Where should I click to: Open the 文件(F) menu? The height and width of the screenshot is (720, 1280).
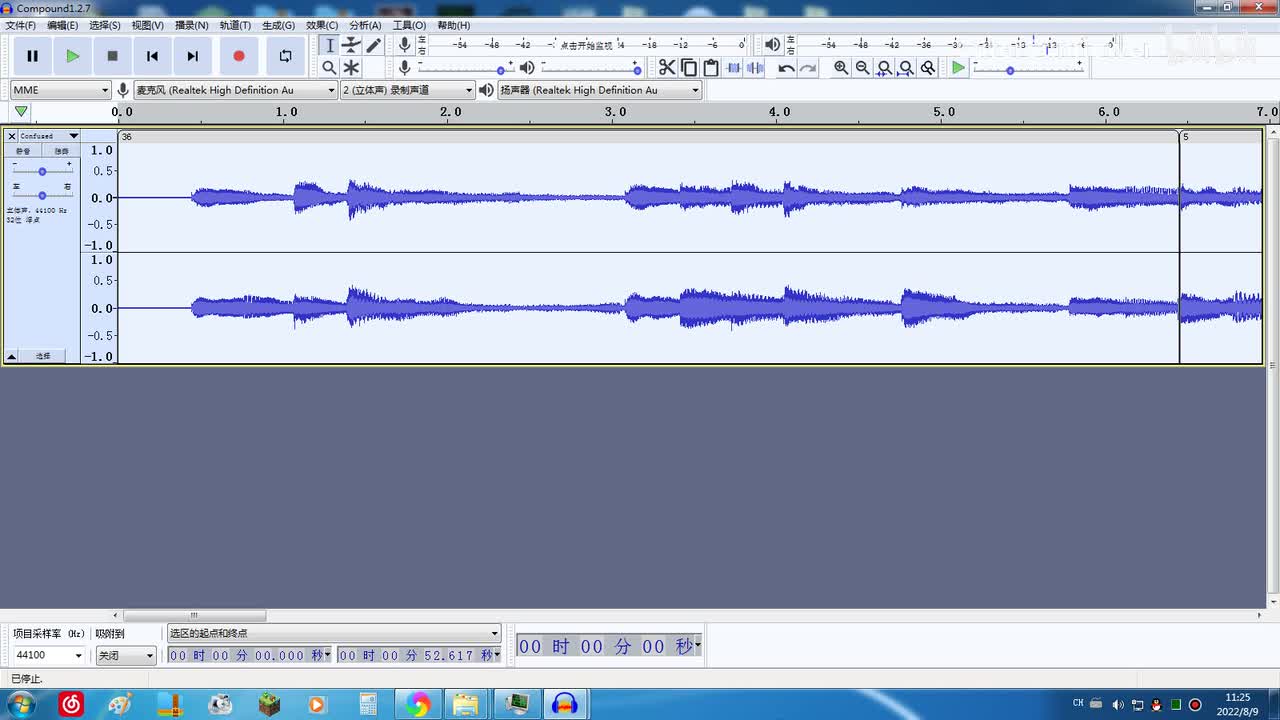pos(20,25)
